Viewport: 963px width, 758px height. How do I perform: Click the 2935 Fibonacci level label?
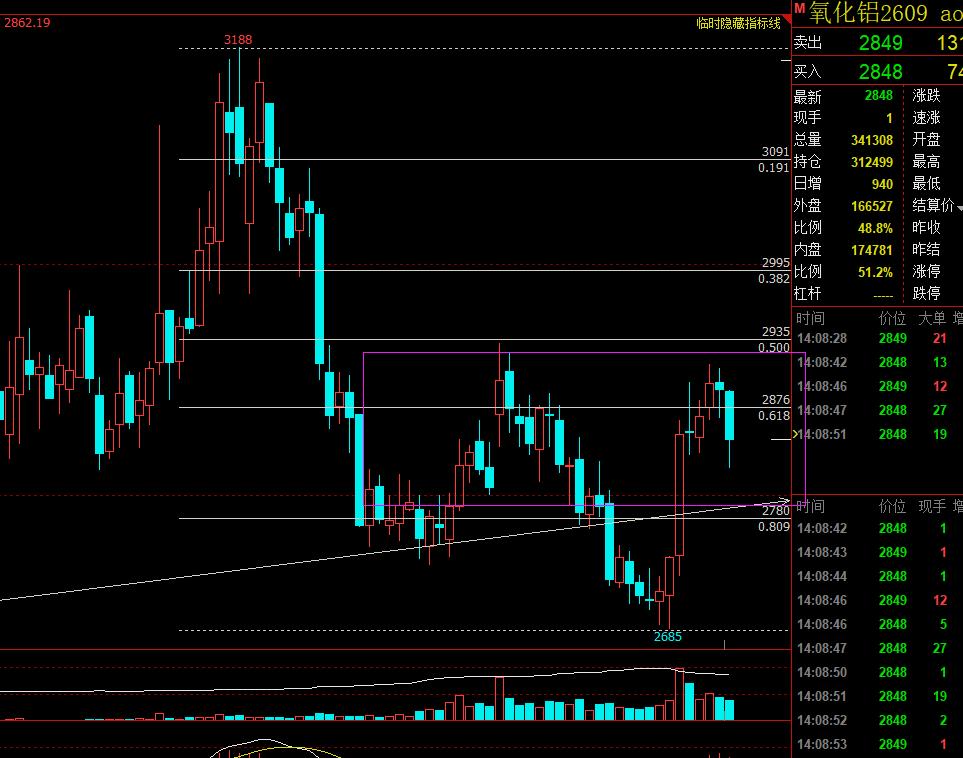coord(776,332)
